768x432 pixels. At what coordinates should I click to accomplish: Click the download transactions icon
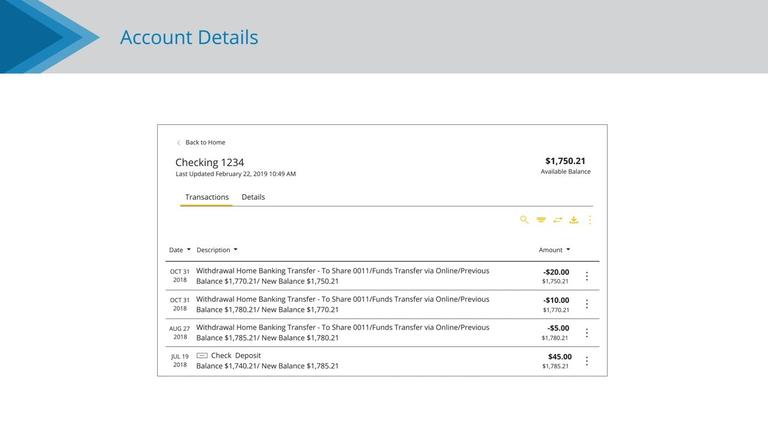click(x=574, y=220)
